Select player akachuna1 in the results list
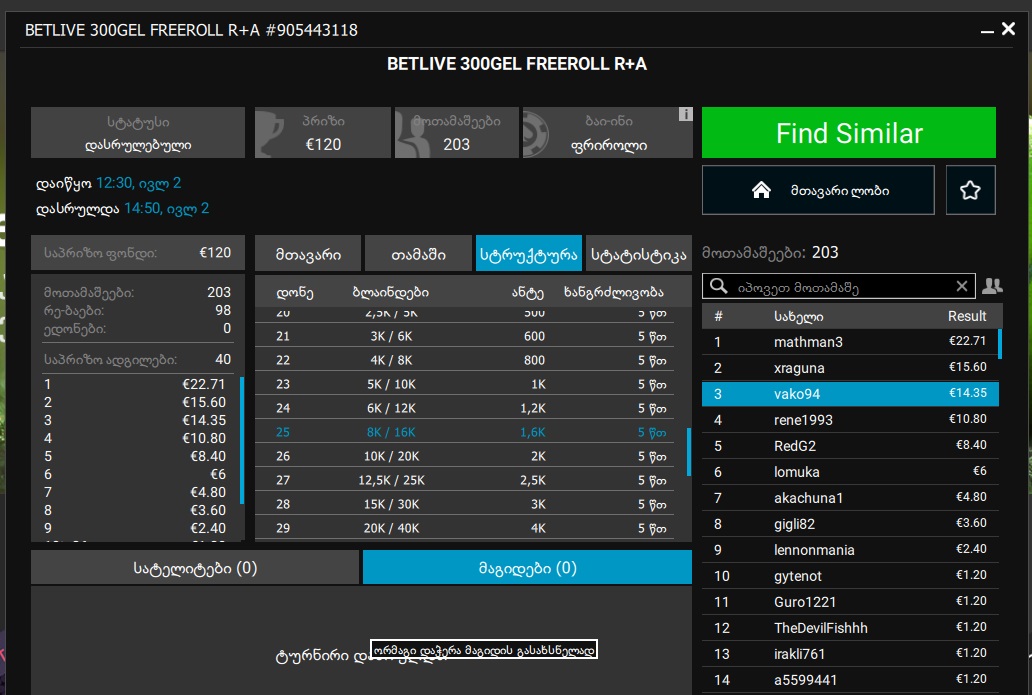This screenshot has width=1032, height=695. [x=850, y=498]
